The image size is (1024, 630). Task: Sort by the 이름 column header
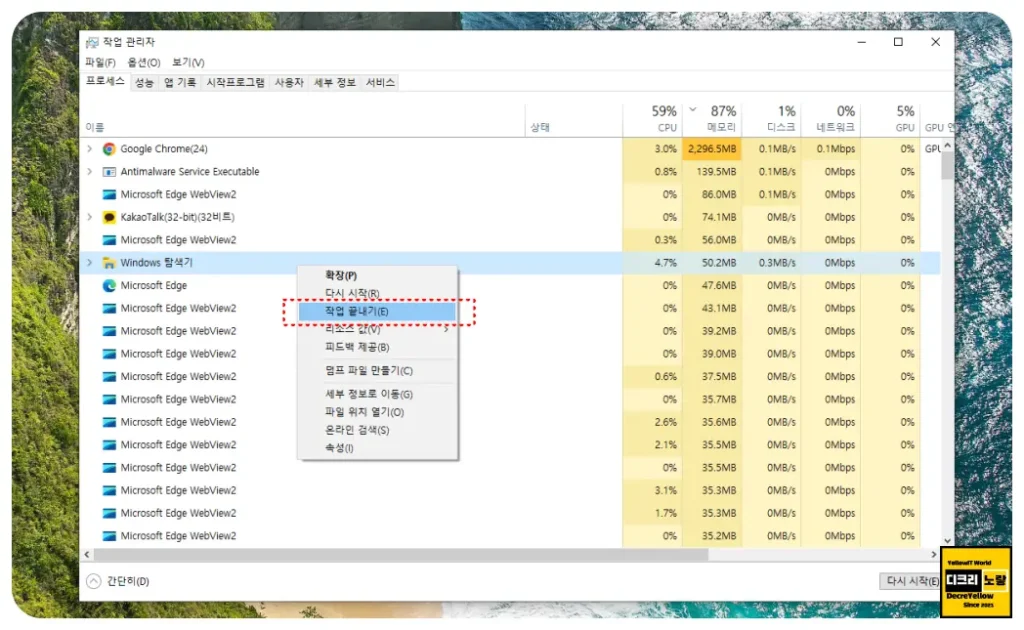[x=304, y=120]
